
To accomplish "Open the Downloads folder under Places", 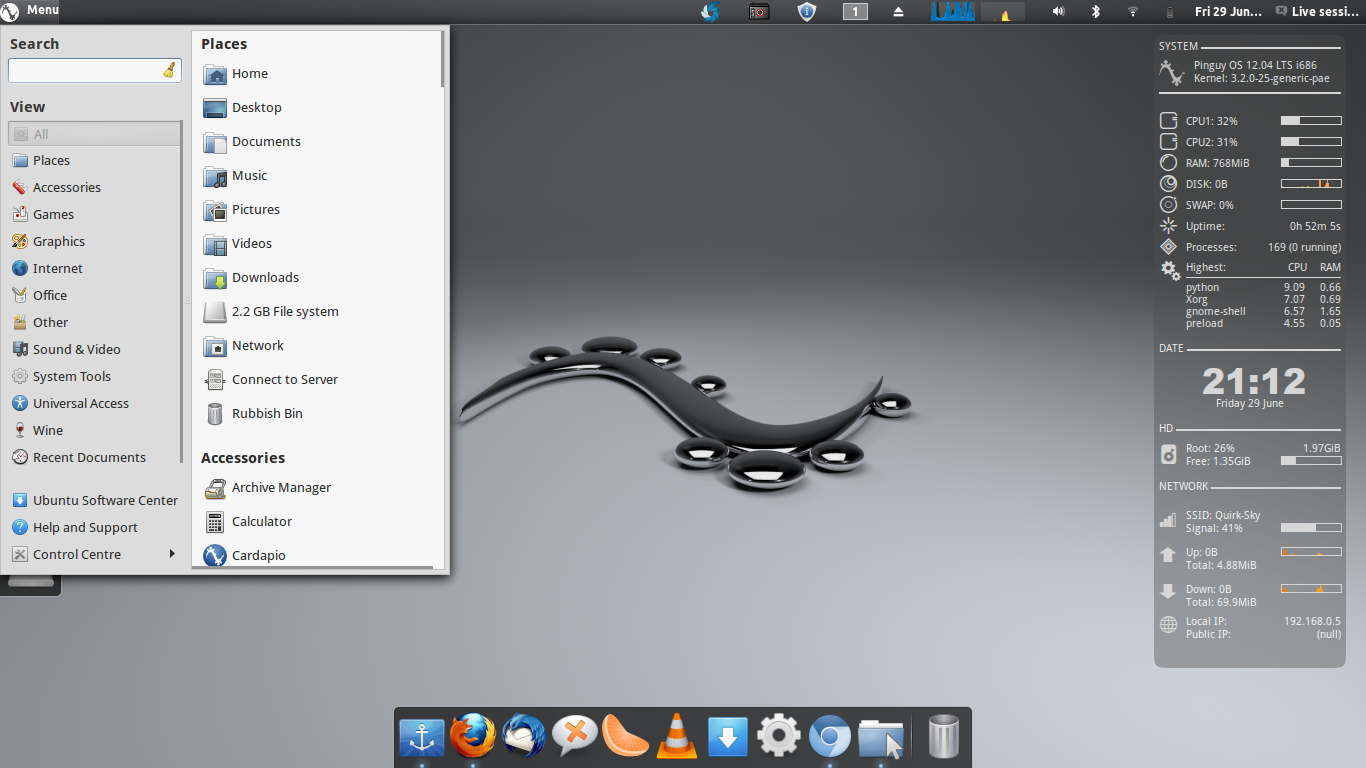I will 265,277.
